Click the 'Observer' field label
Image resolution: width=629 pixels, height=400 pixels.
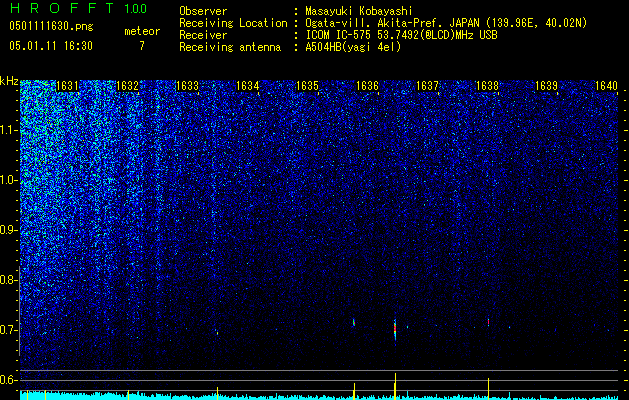(203, 11)
